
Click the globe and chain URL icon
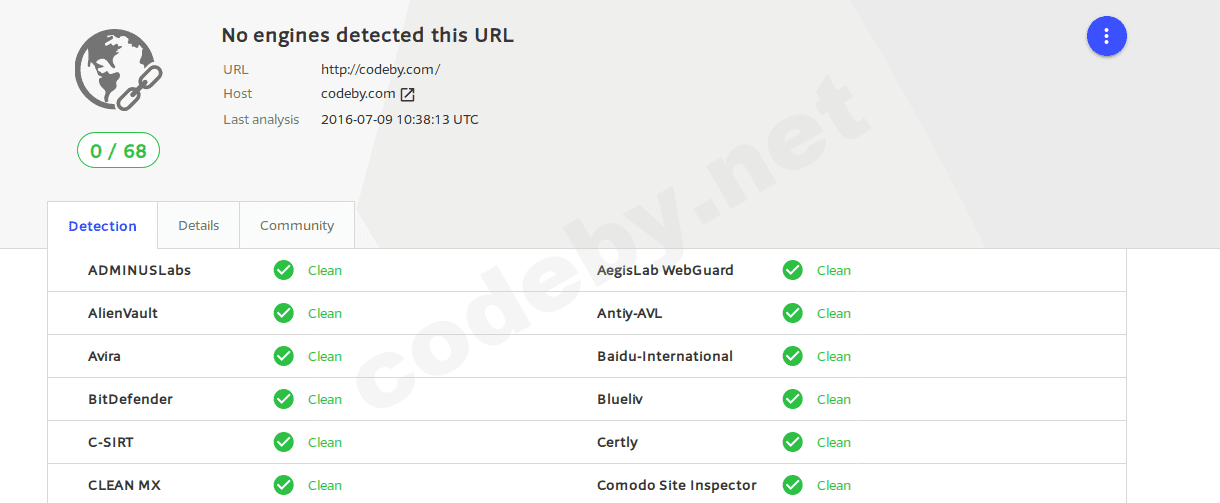point(119,69)
